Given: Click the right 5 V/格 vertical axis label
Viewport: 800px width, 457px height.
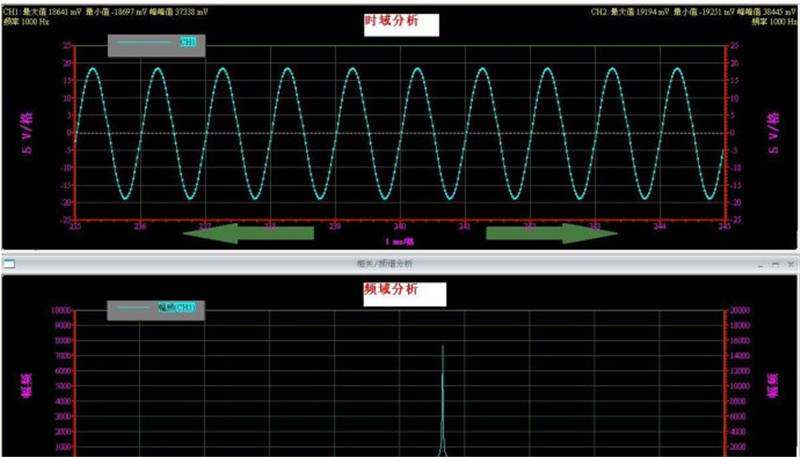Looking at the screenshot, I should [x=773, y=134].
